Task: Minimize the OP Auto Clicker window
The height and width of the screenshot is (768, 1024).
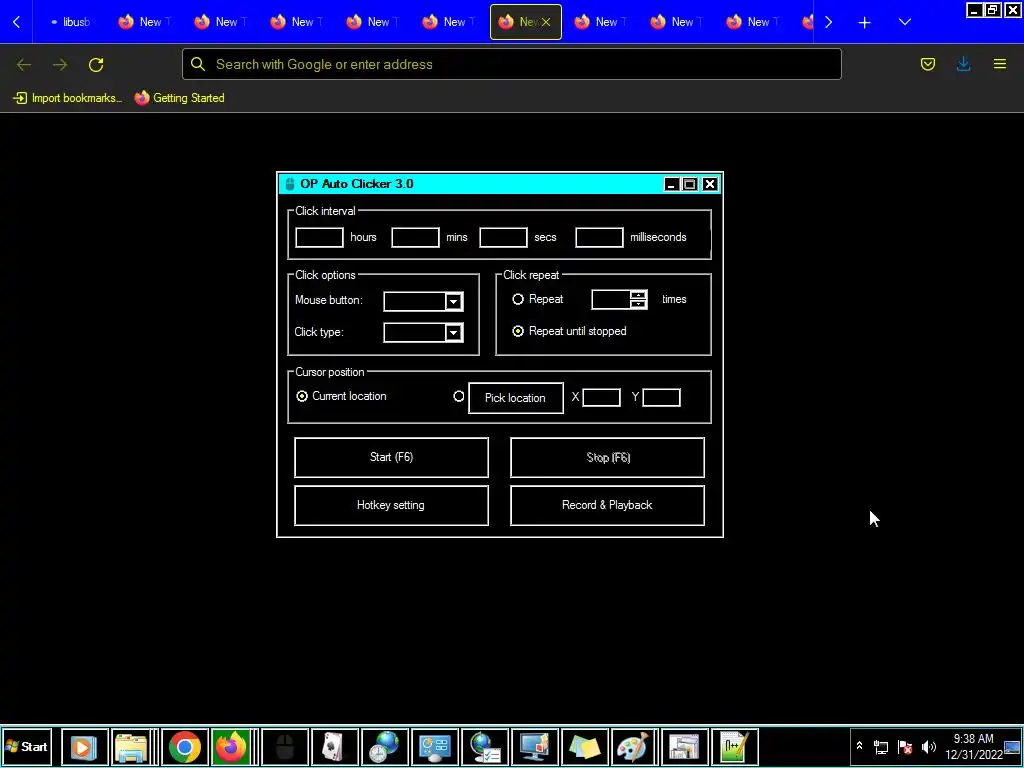Action: click(x=671, y=184)
